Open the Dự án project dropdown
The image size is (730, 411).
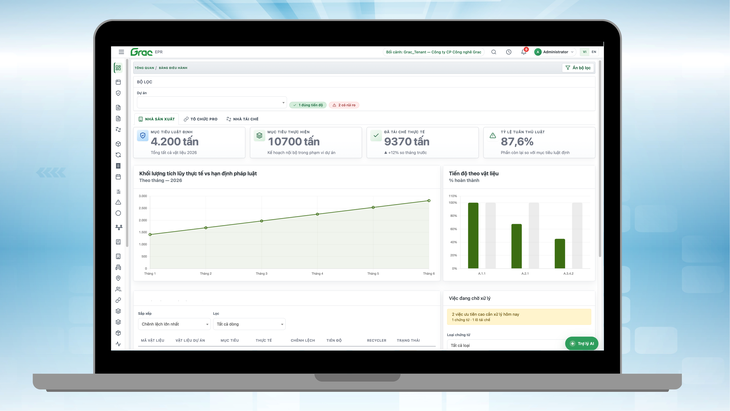click(211, 102)
